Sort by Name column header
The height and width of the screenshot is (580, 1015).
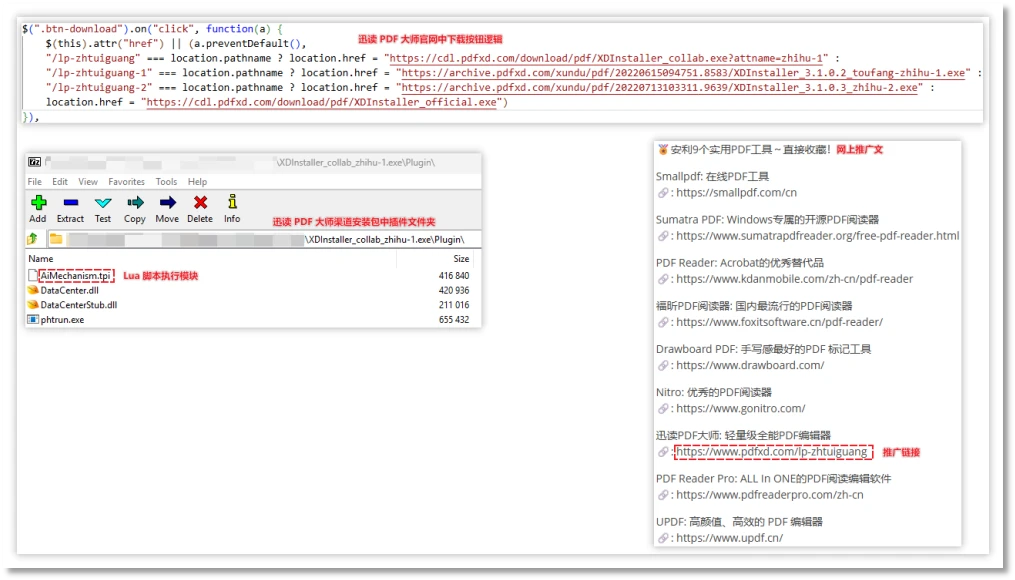click(x=41, y=258)
